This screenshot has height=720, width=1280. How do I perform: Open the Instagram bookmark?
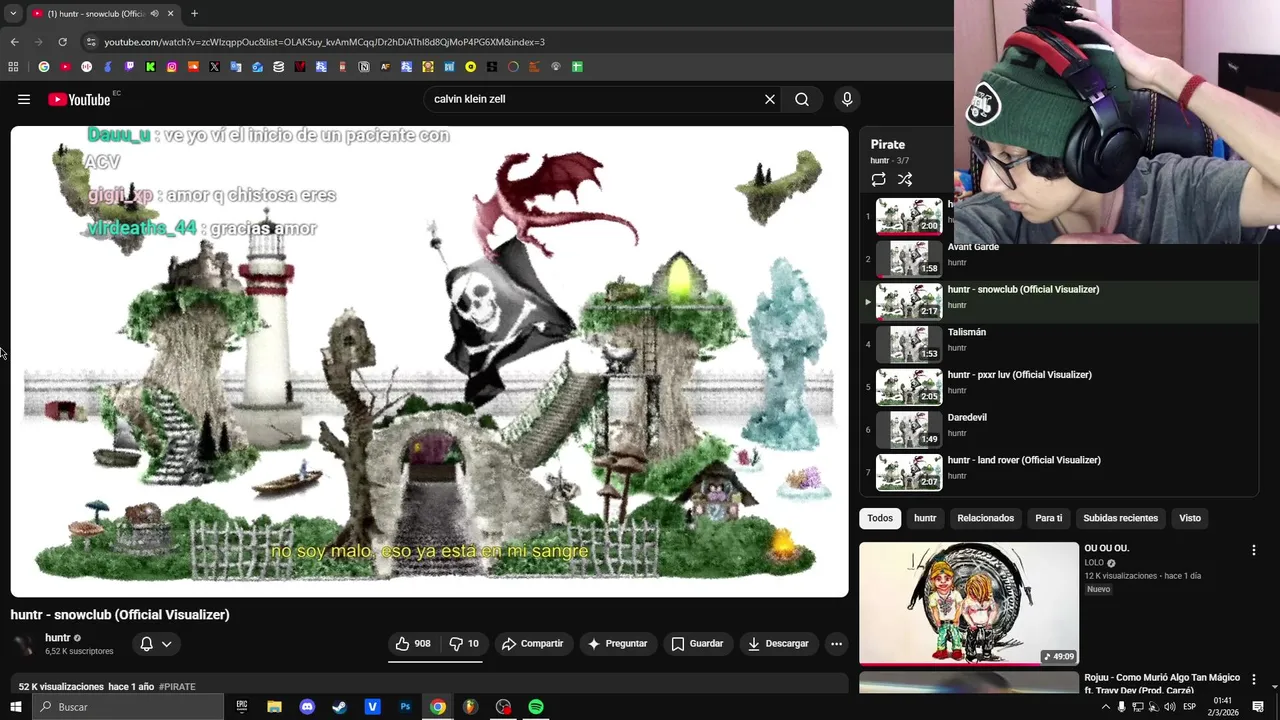[x=172, y=67]
